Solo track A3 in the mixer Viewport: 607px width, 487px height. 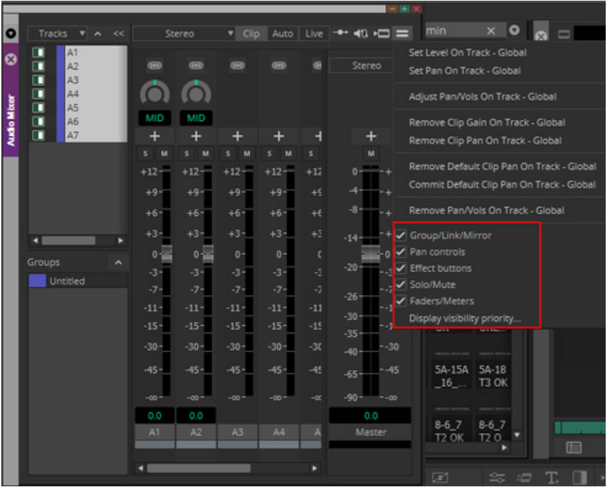pyautogui.click(x=228, y=154)
